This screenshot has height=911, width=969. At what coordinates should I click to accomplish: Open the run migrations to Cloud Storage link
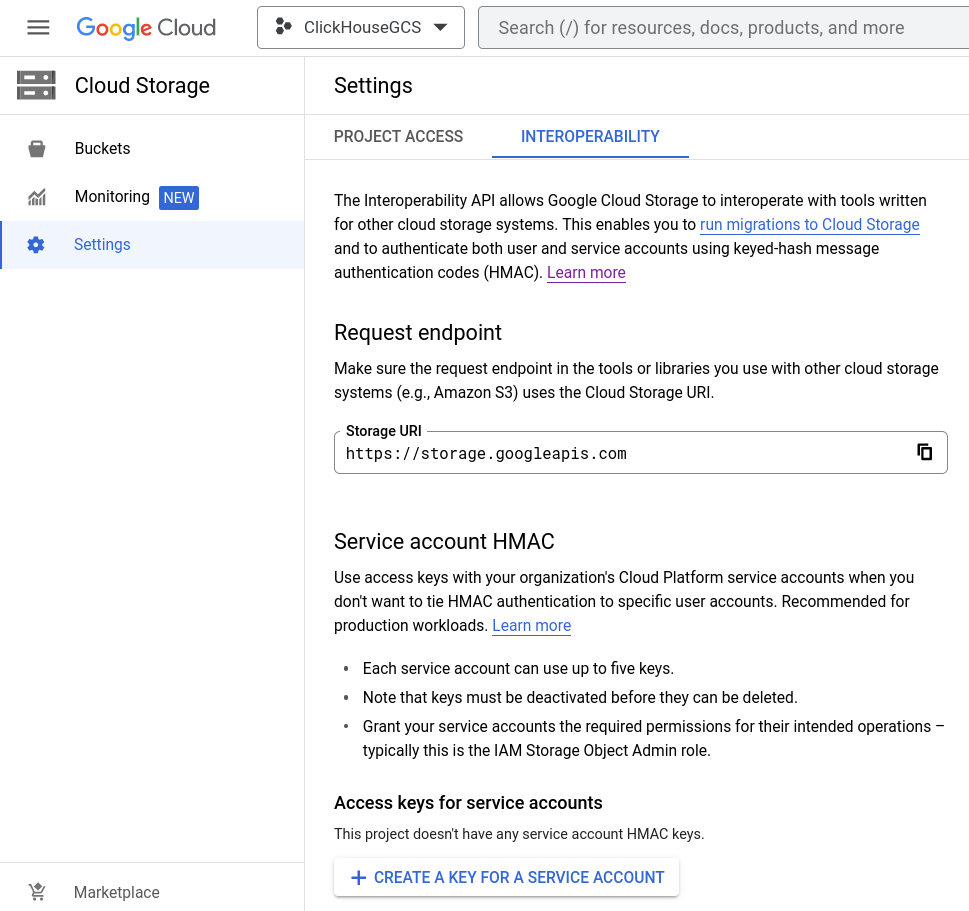pos(809,224)
